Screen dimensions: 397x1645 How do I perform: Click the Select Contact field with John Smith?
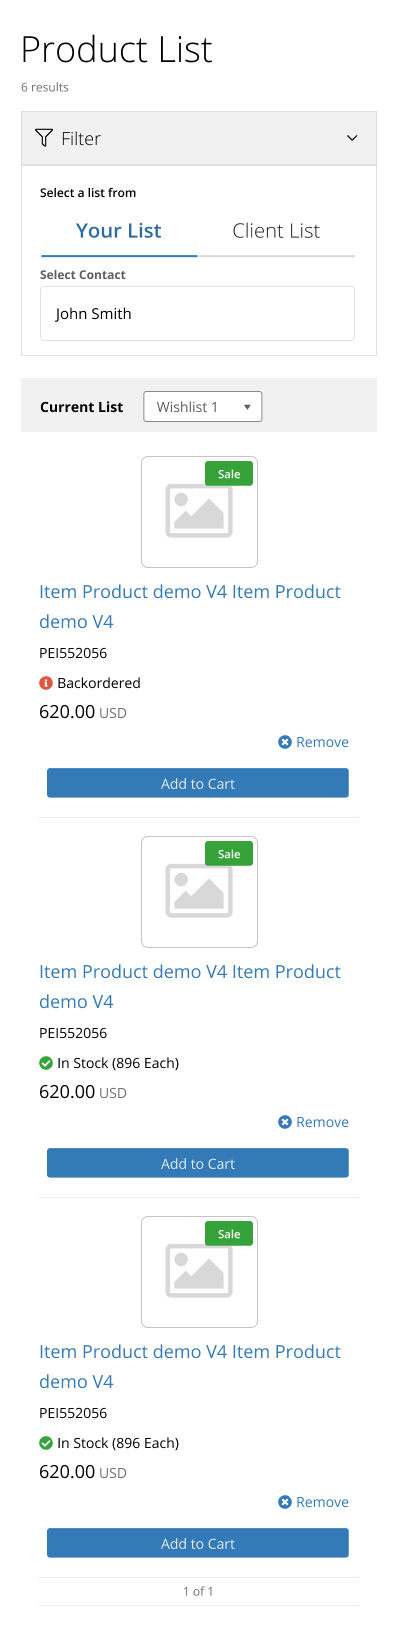197,313
